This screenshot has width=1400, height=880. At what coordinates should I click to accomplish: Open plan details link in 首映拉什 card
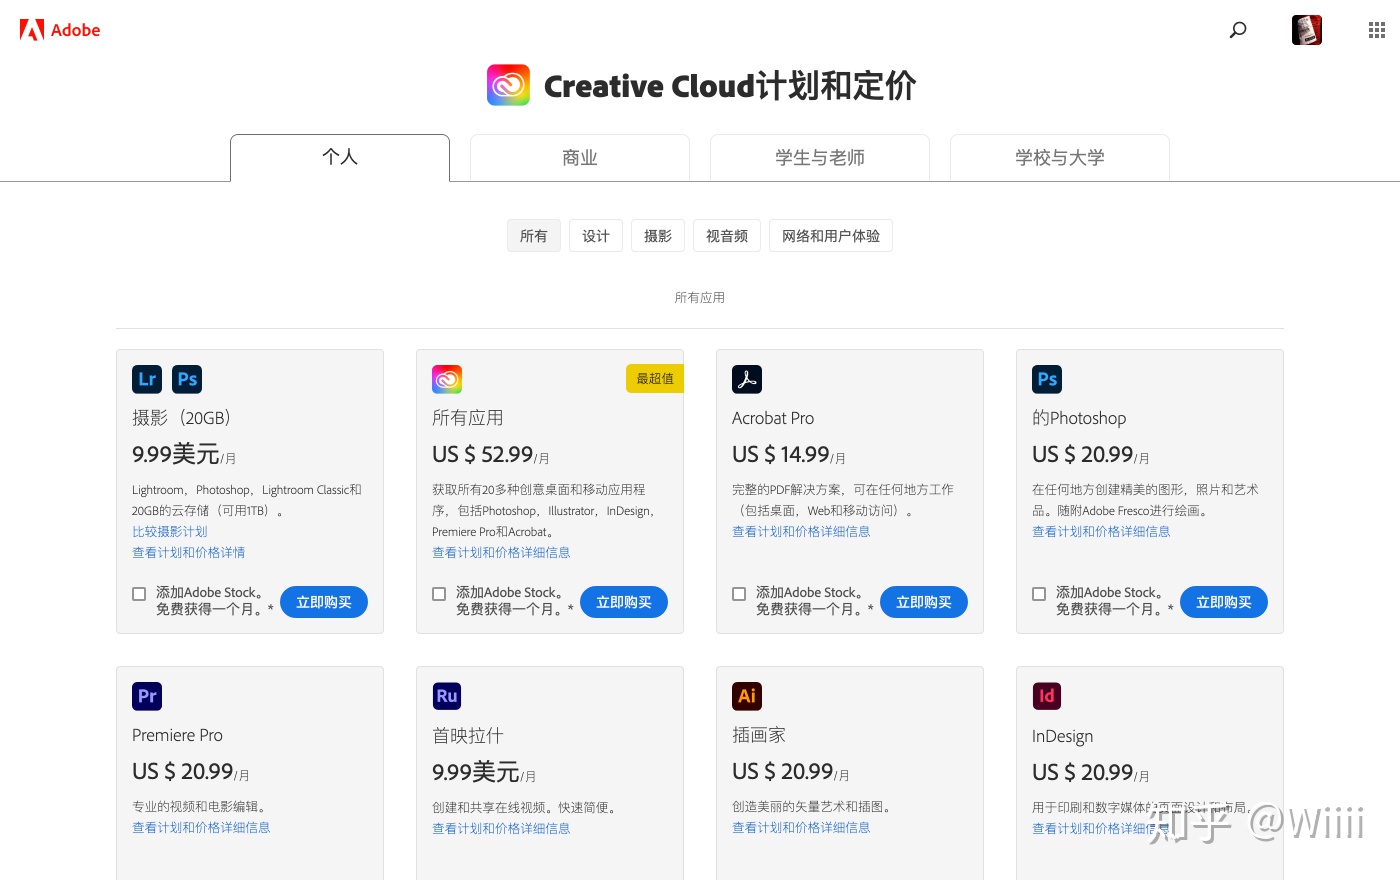(501, 828)
